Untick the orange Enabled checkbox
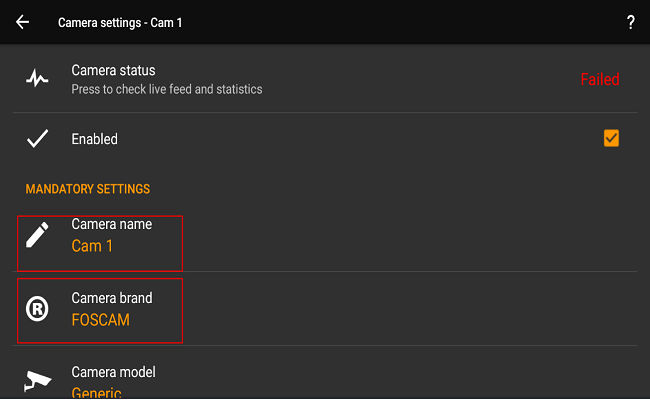This screenshot has width=650, height=400. pyautogui.click(x=611, y=139)
